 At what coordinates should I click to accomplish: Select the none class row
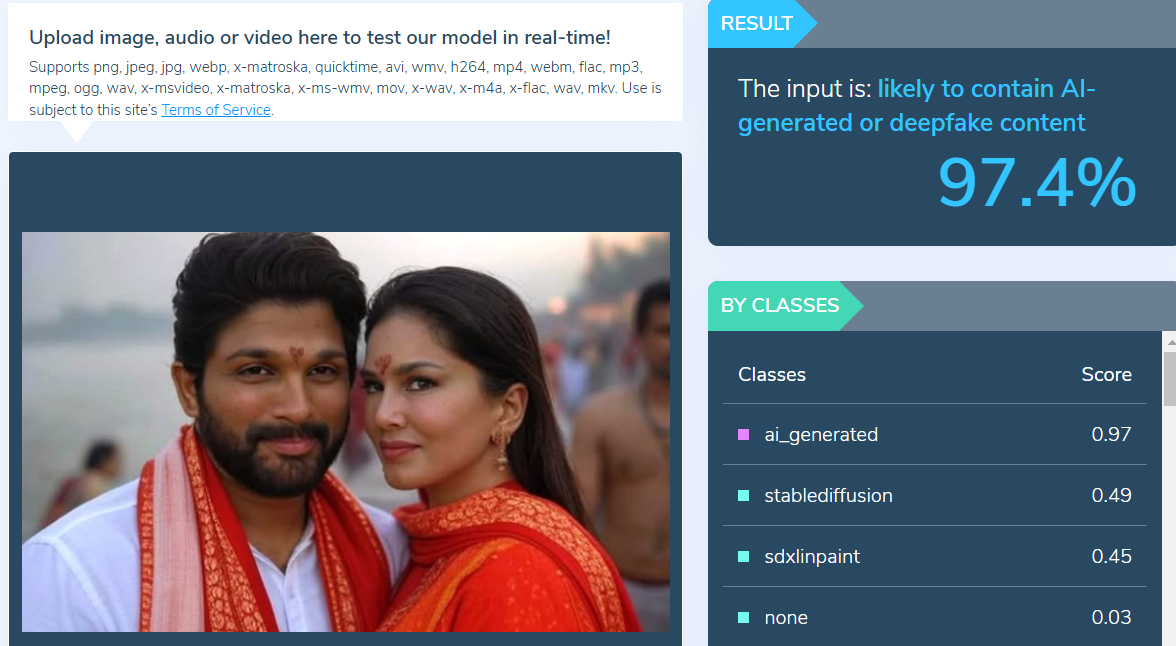934,617
